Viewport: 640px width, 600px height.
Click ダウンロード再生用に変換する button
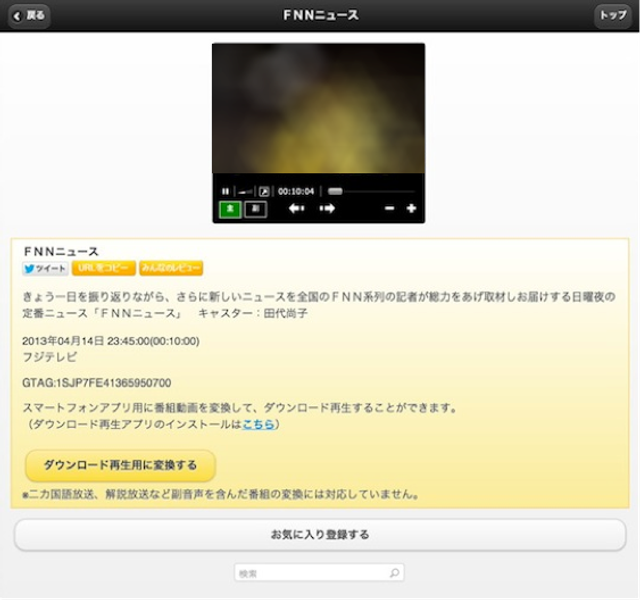(120, 465)
